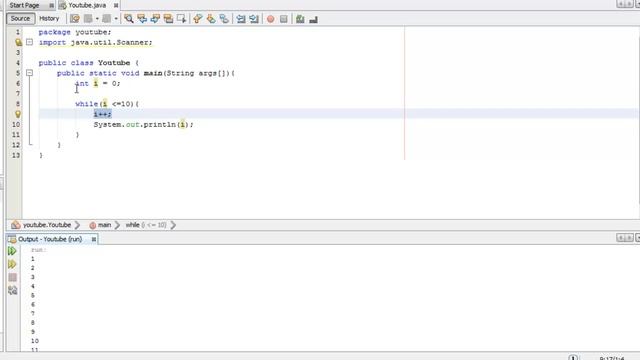The width and height of the screenshot is (640, 360).
Task: Switch to Source view
Action: [20, 19]
